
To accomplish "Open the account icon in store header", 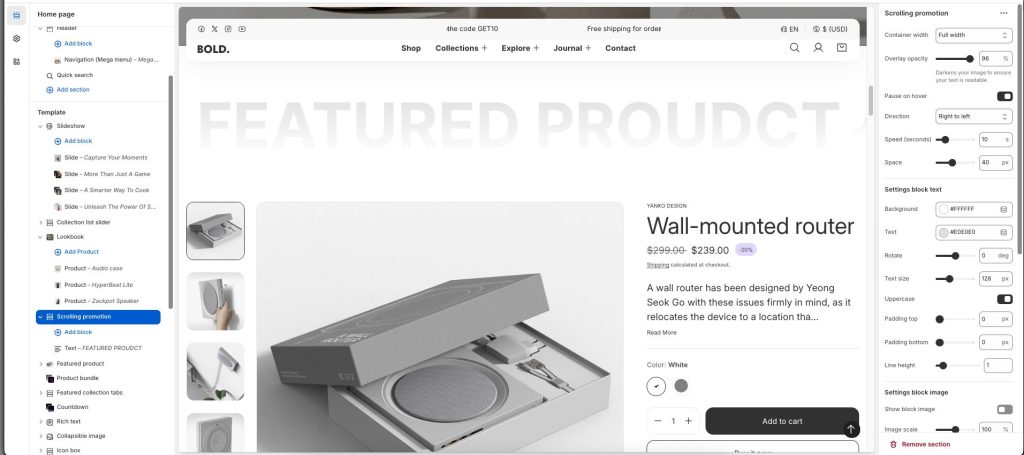I will point(818,48).
